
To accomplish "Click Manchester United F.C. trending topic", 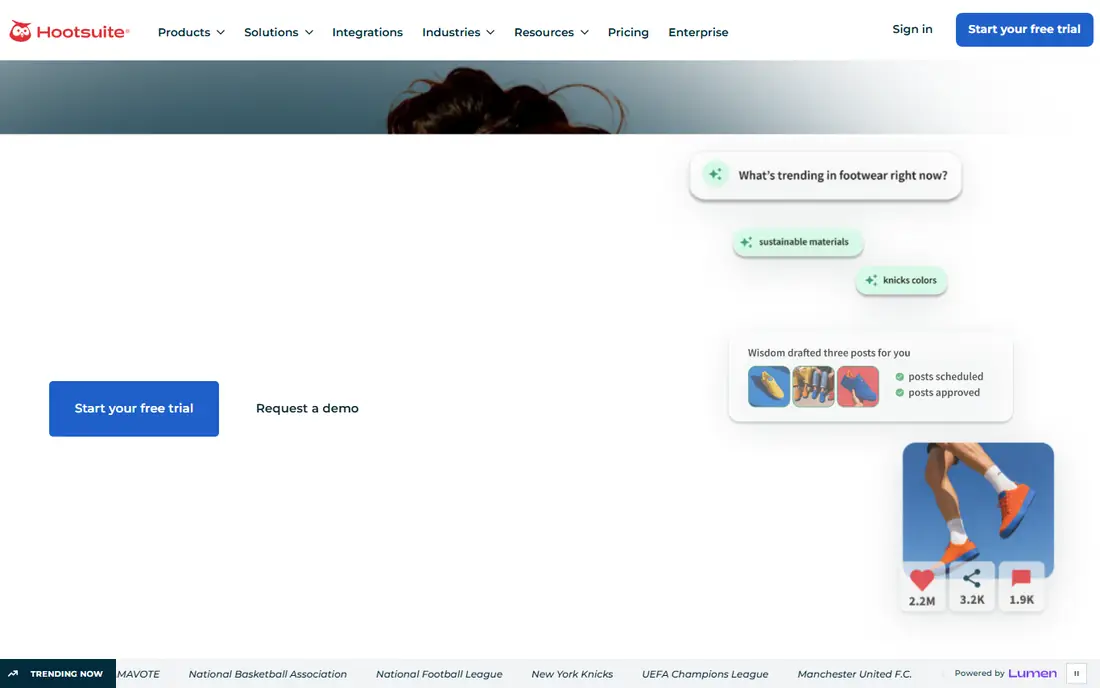I will pyautogui.click(x=854, y=674).
